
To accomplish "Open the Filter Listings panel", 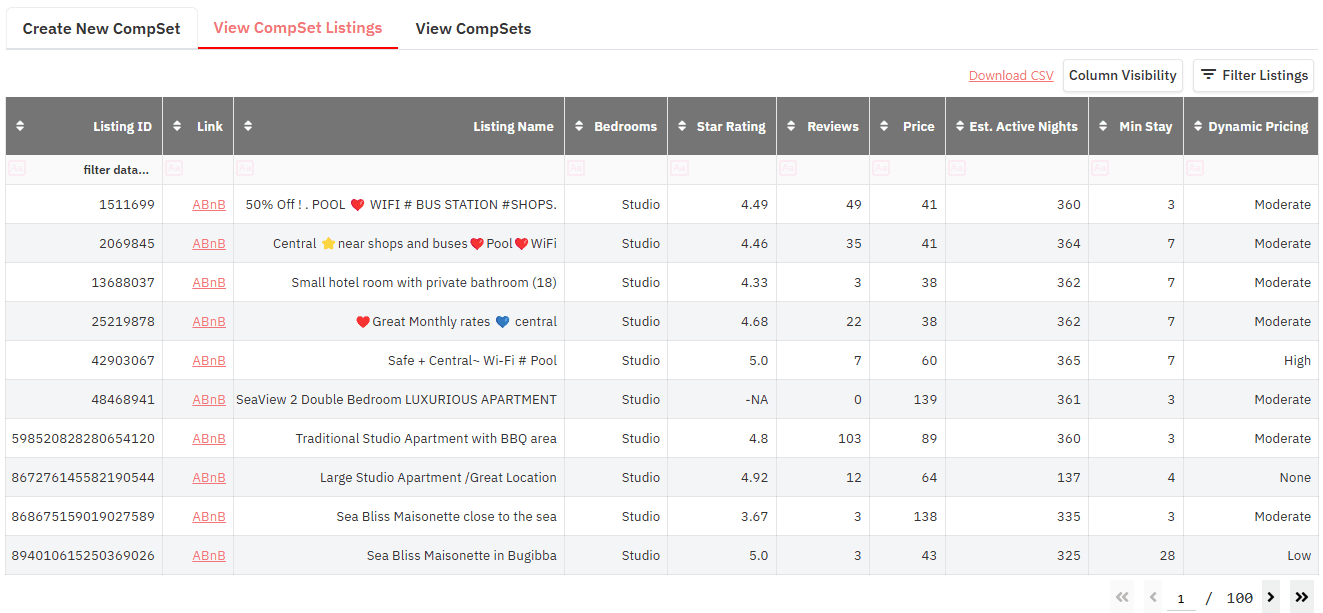I will click(x=1254, y=75).
